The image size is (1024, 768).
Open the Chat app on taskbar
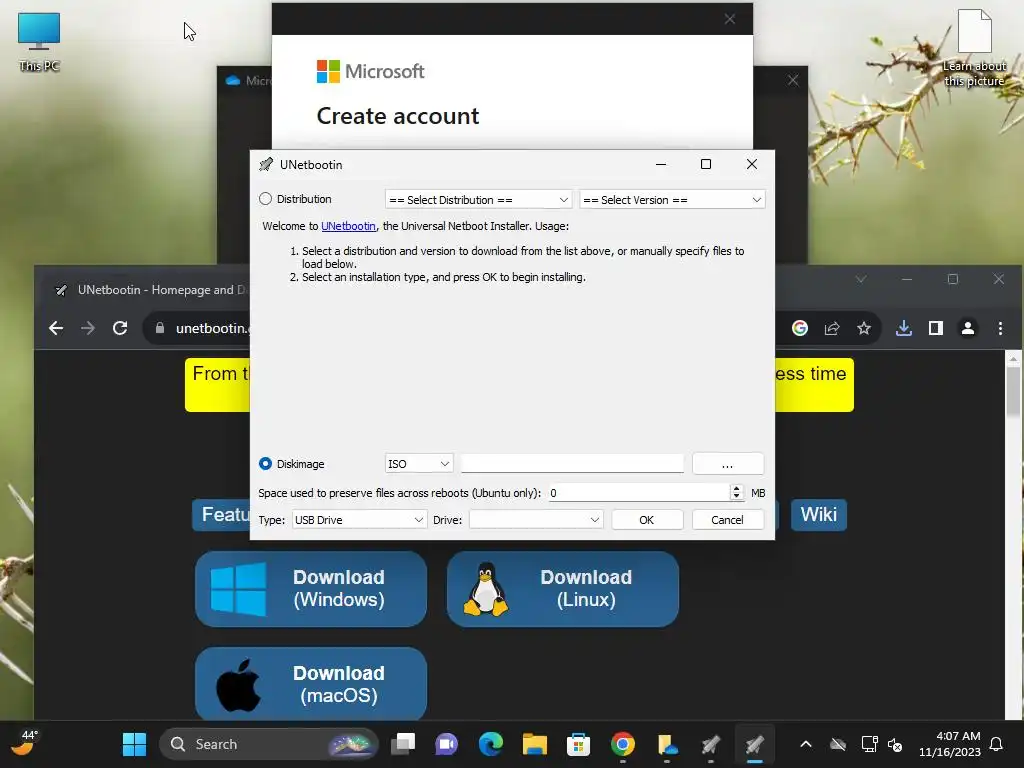(x=447, y=744)
